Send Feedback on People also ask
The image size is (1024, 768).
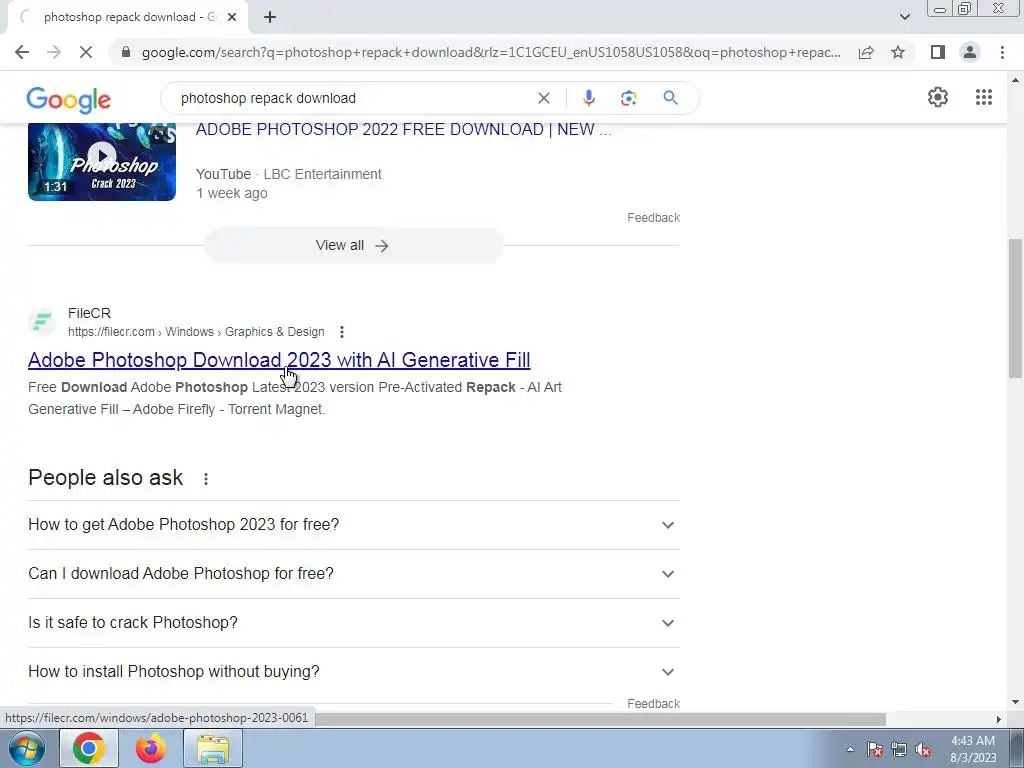[x=653, y=703]
